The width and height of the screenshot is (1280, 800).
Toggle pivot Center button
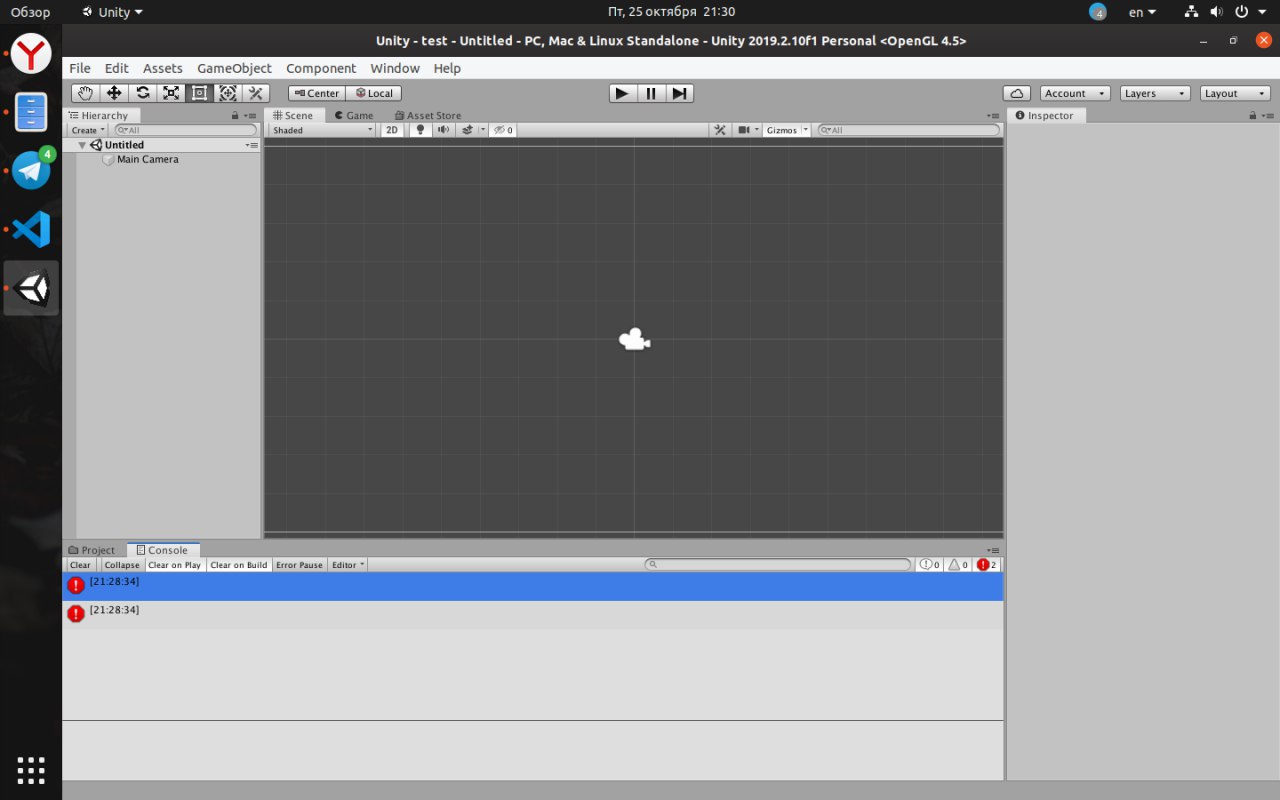click(x=316, y=93)
